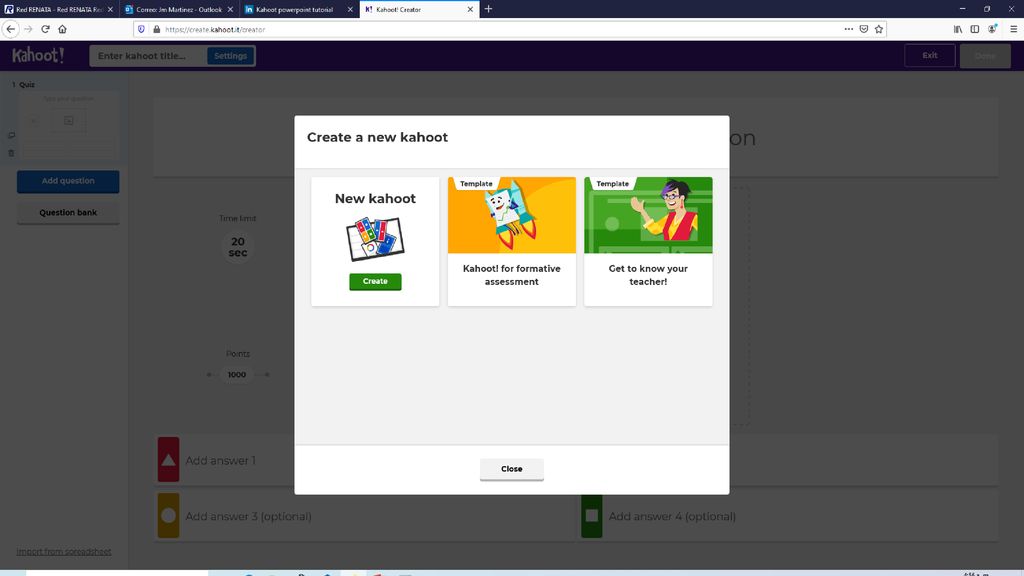This screenshot has width=1024, height=576.
Task: Bookmark this page with the star
Action: (879, 29)
